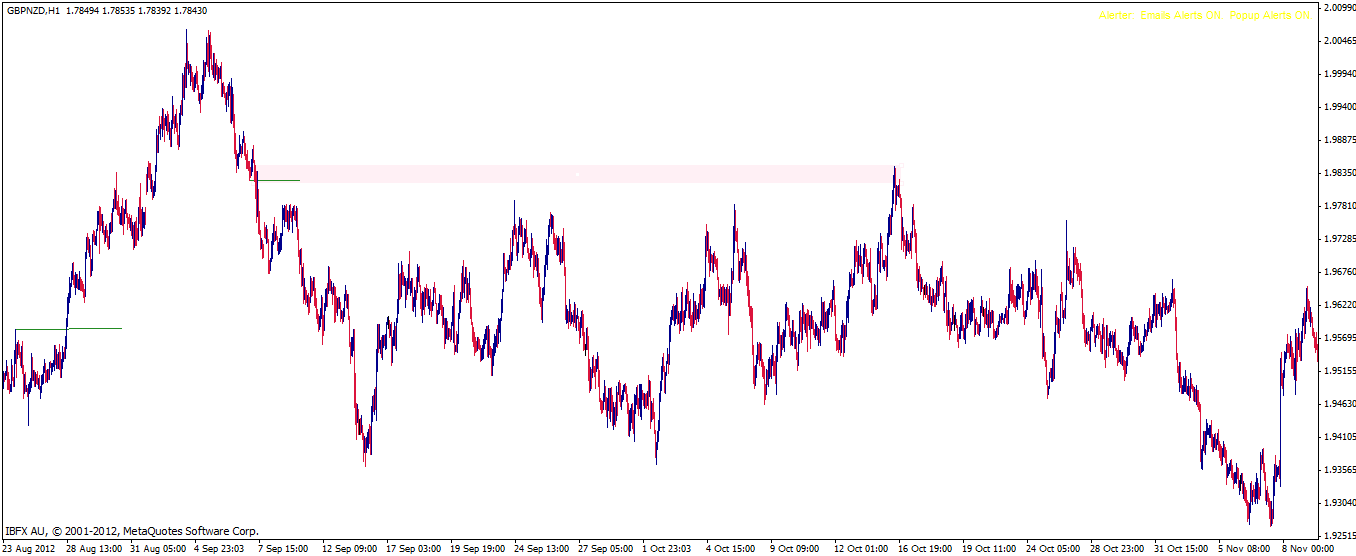Screen dimensions: 1356x556
Task: Click the GBPNZD,H1 symbol label
Action: click(x=33, y=11)
